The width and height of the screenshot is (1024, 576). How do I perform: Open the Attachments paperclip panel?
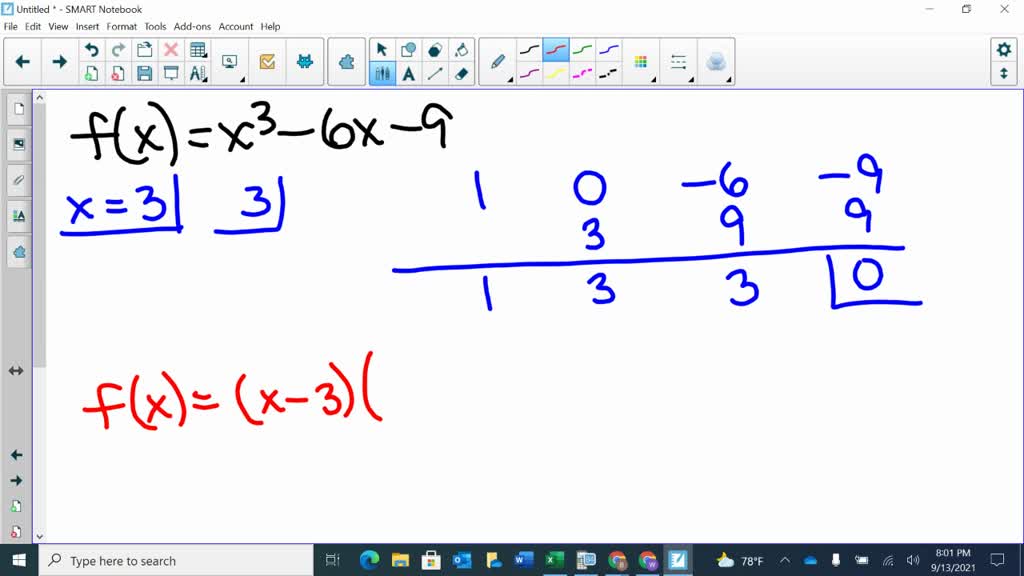coord(17,181)
